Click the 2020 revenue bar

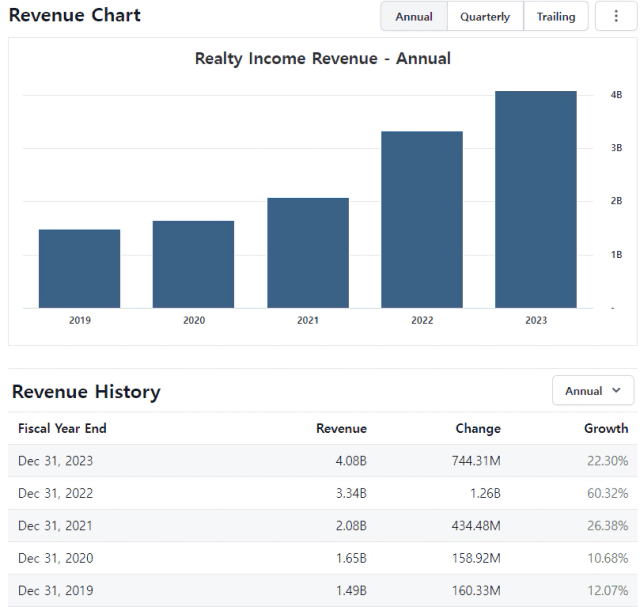click(193, 264)
